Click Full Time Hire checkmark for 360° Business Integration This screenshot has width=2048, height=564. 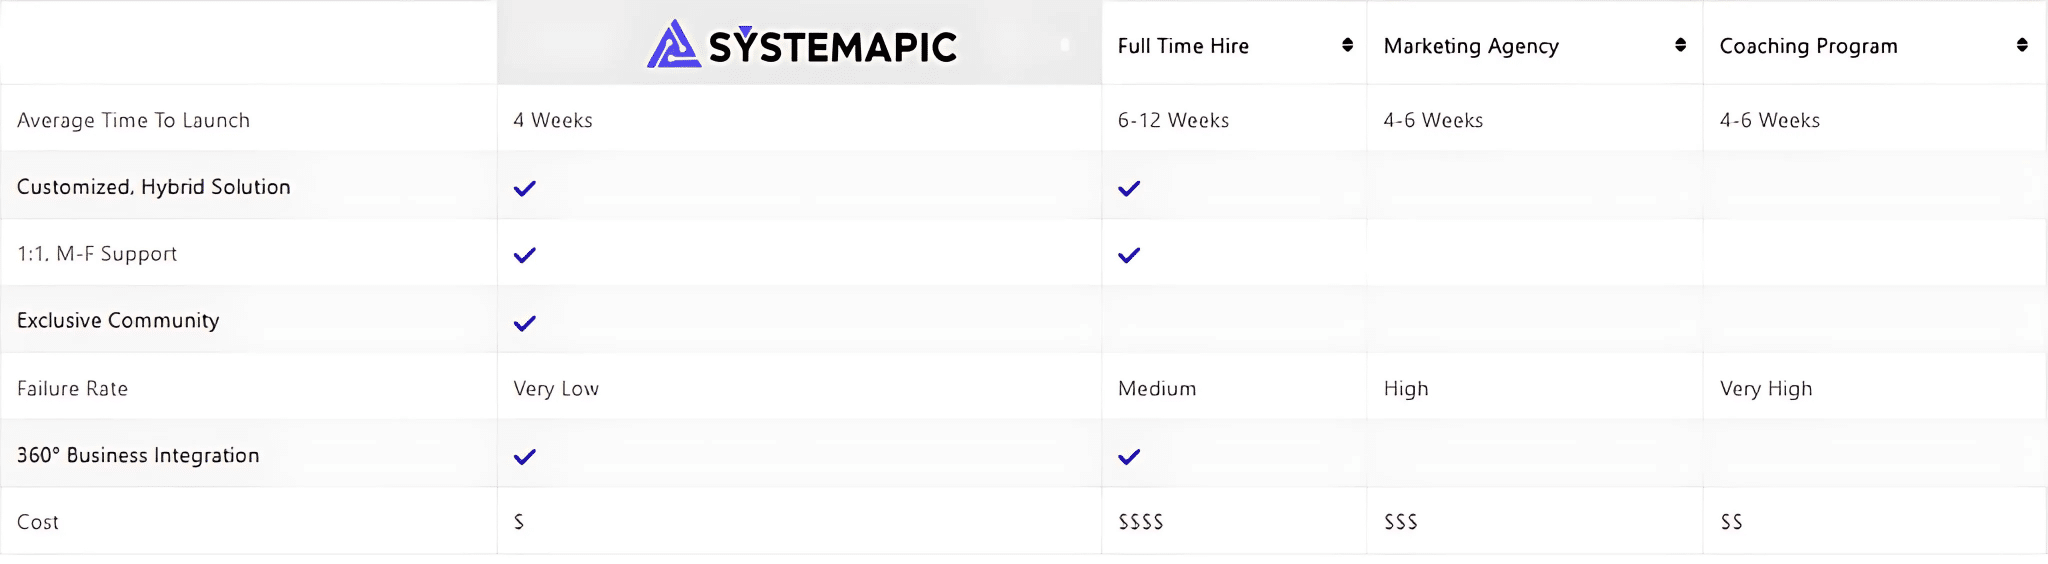[1129, 457]
